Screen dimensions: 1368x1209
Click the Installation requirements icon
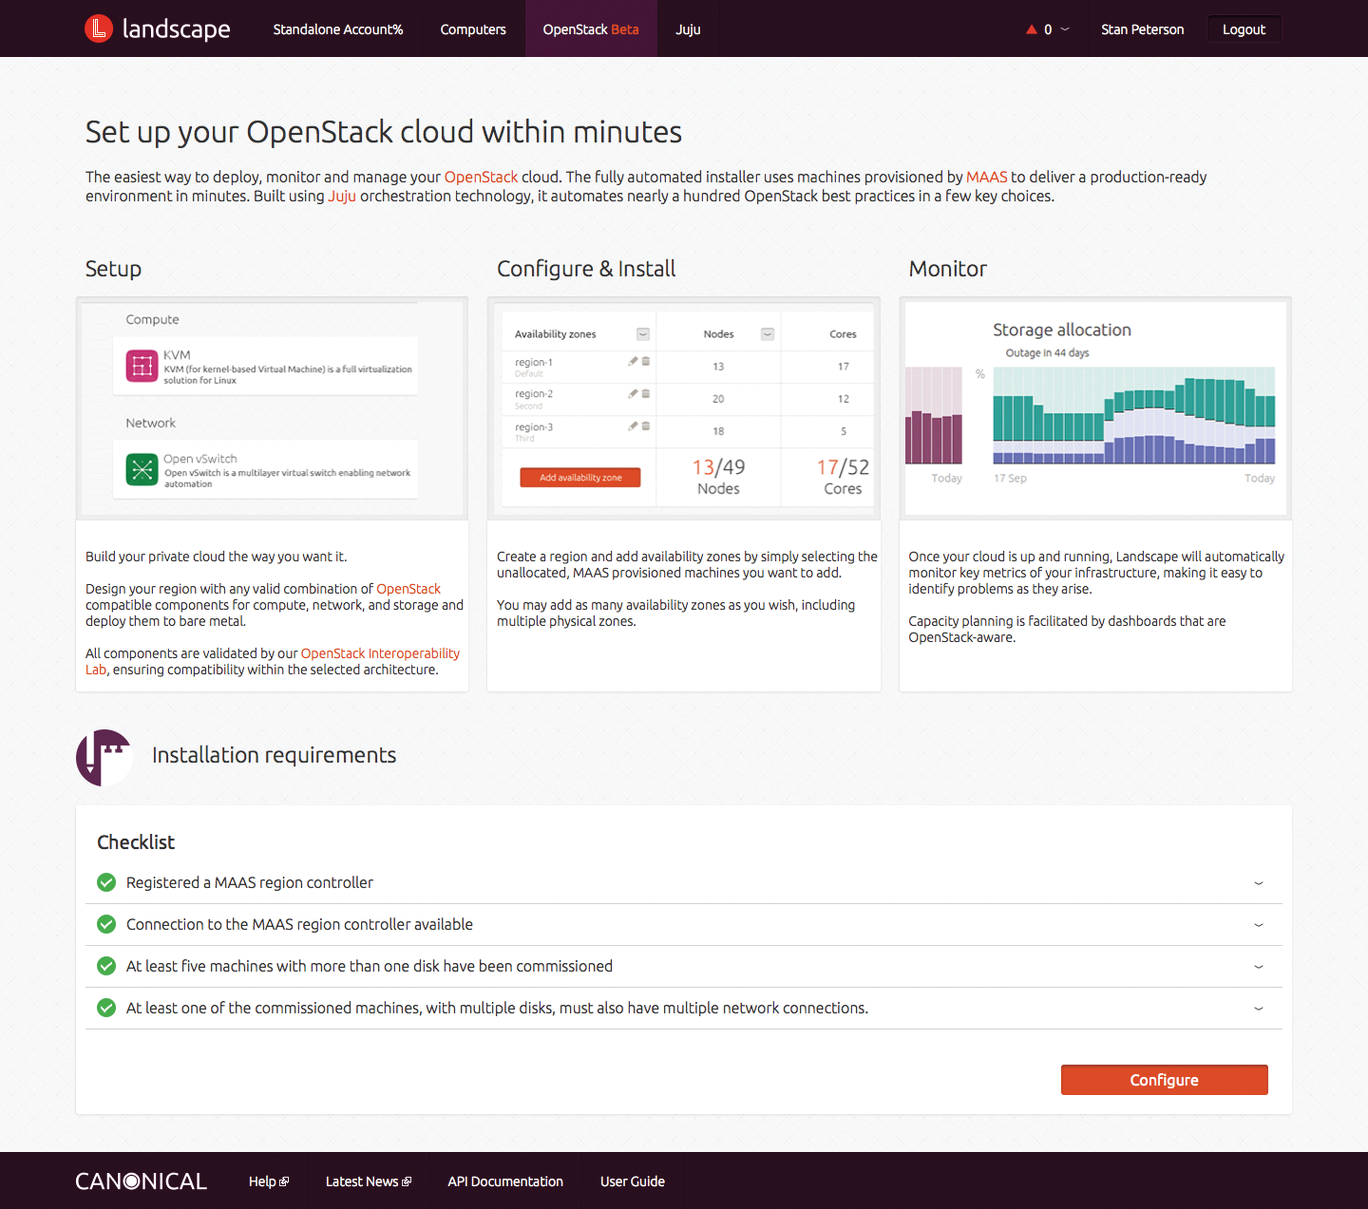(103, 757)
